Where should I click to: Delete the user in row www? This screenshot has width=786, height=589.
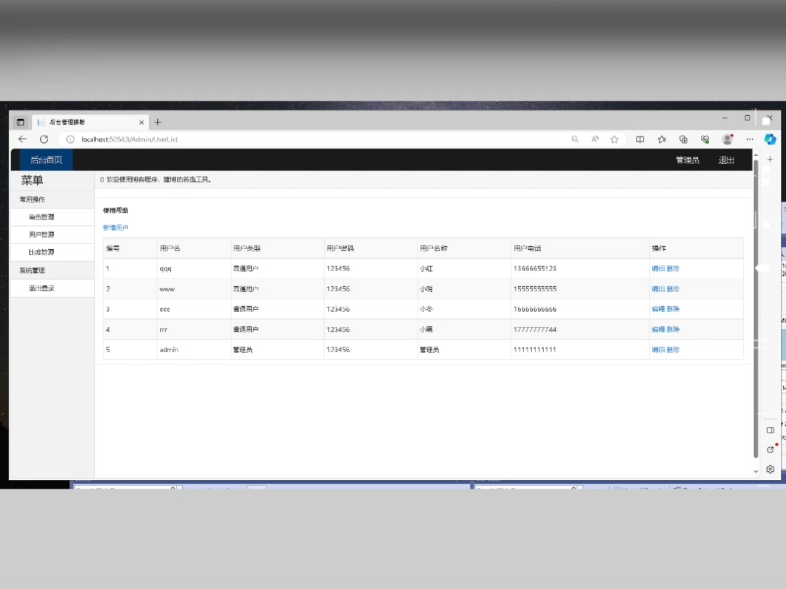(x=673, y=289)
